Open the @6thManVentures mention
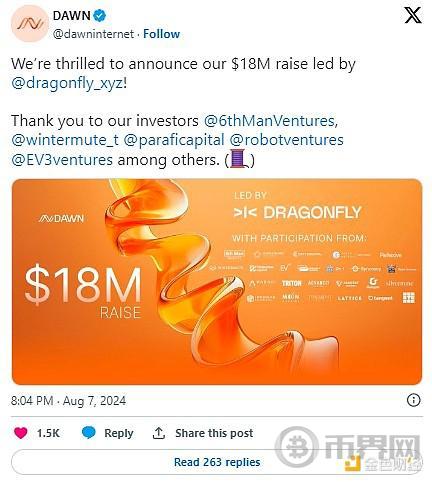This screenshot has height=482, width=432. [x=269, y=121]
